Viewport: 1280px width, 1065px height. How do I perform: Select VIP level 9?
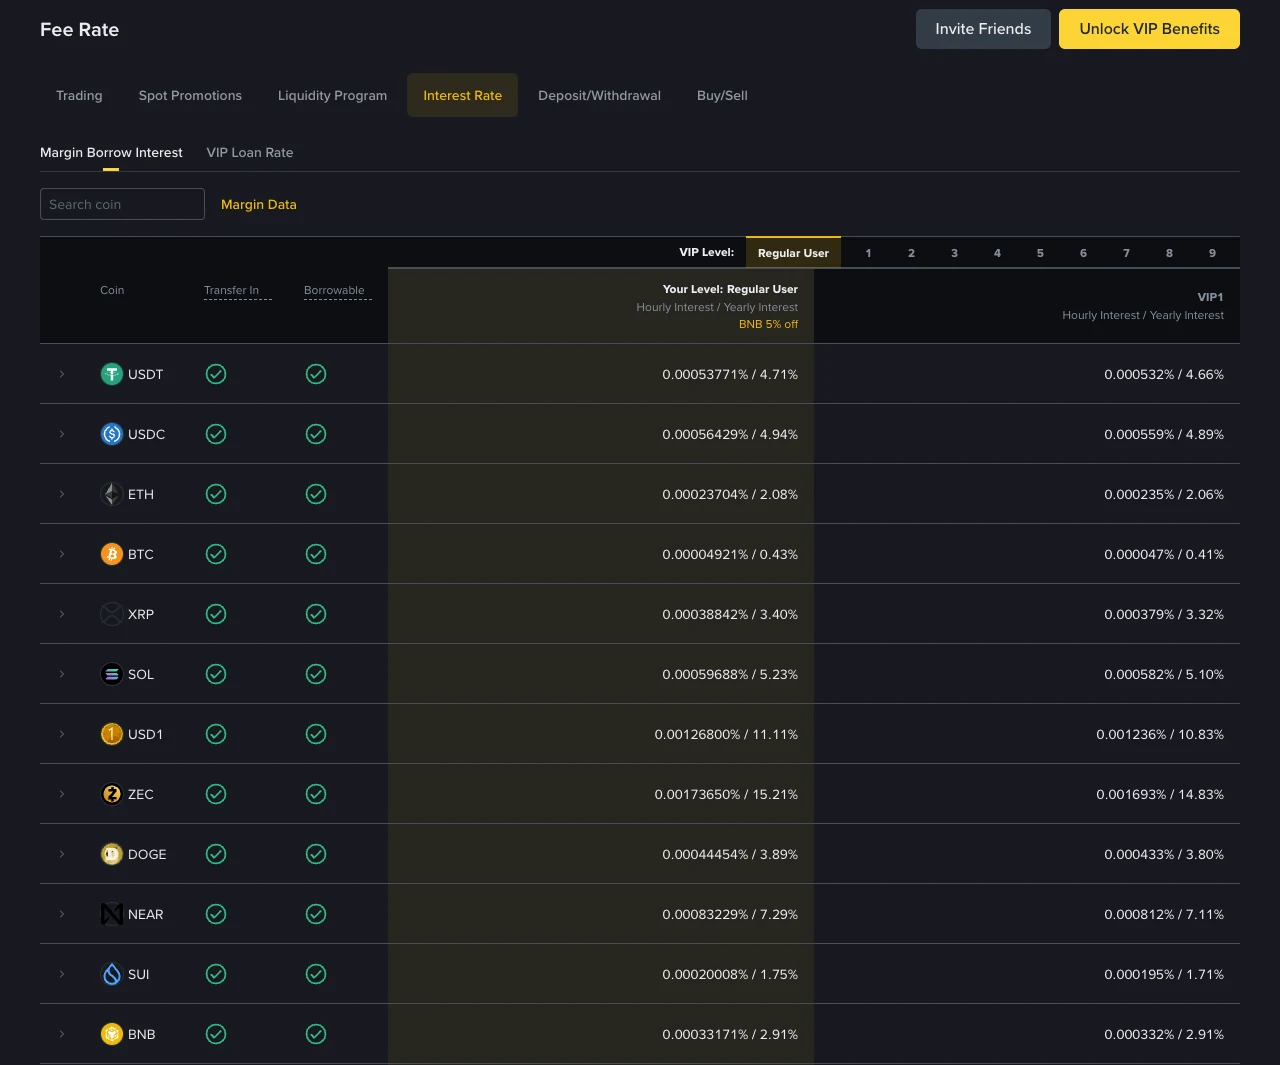pyautogui.click(x=1212, y=253)
